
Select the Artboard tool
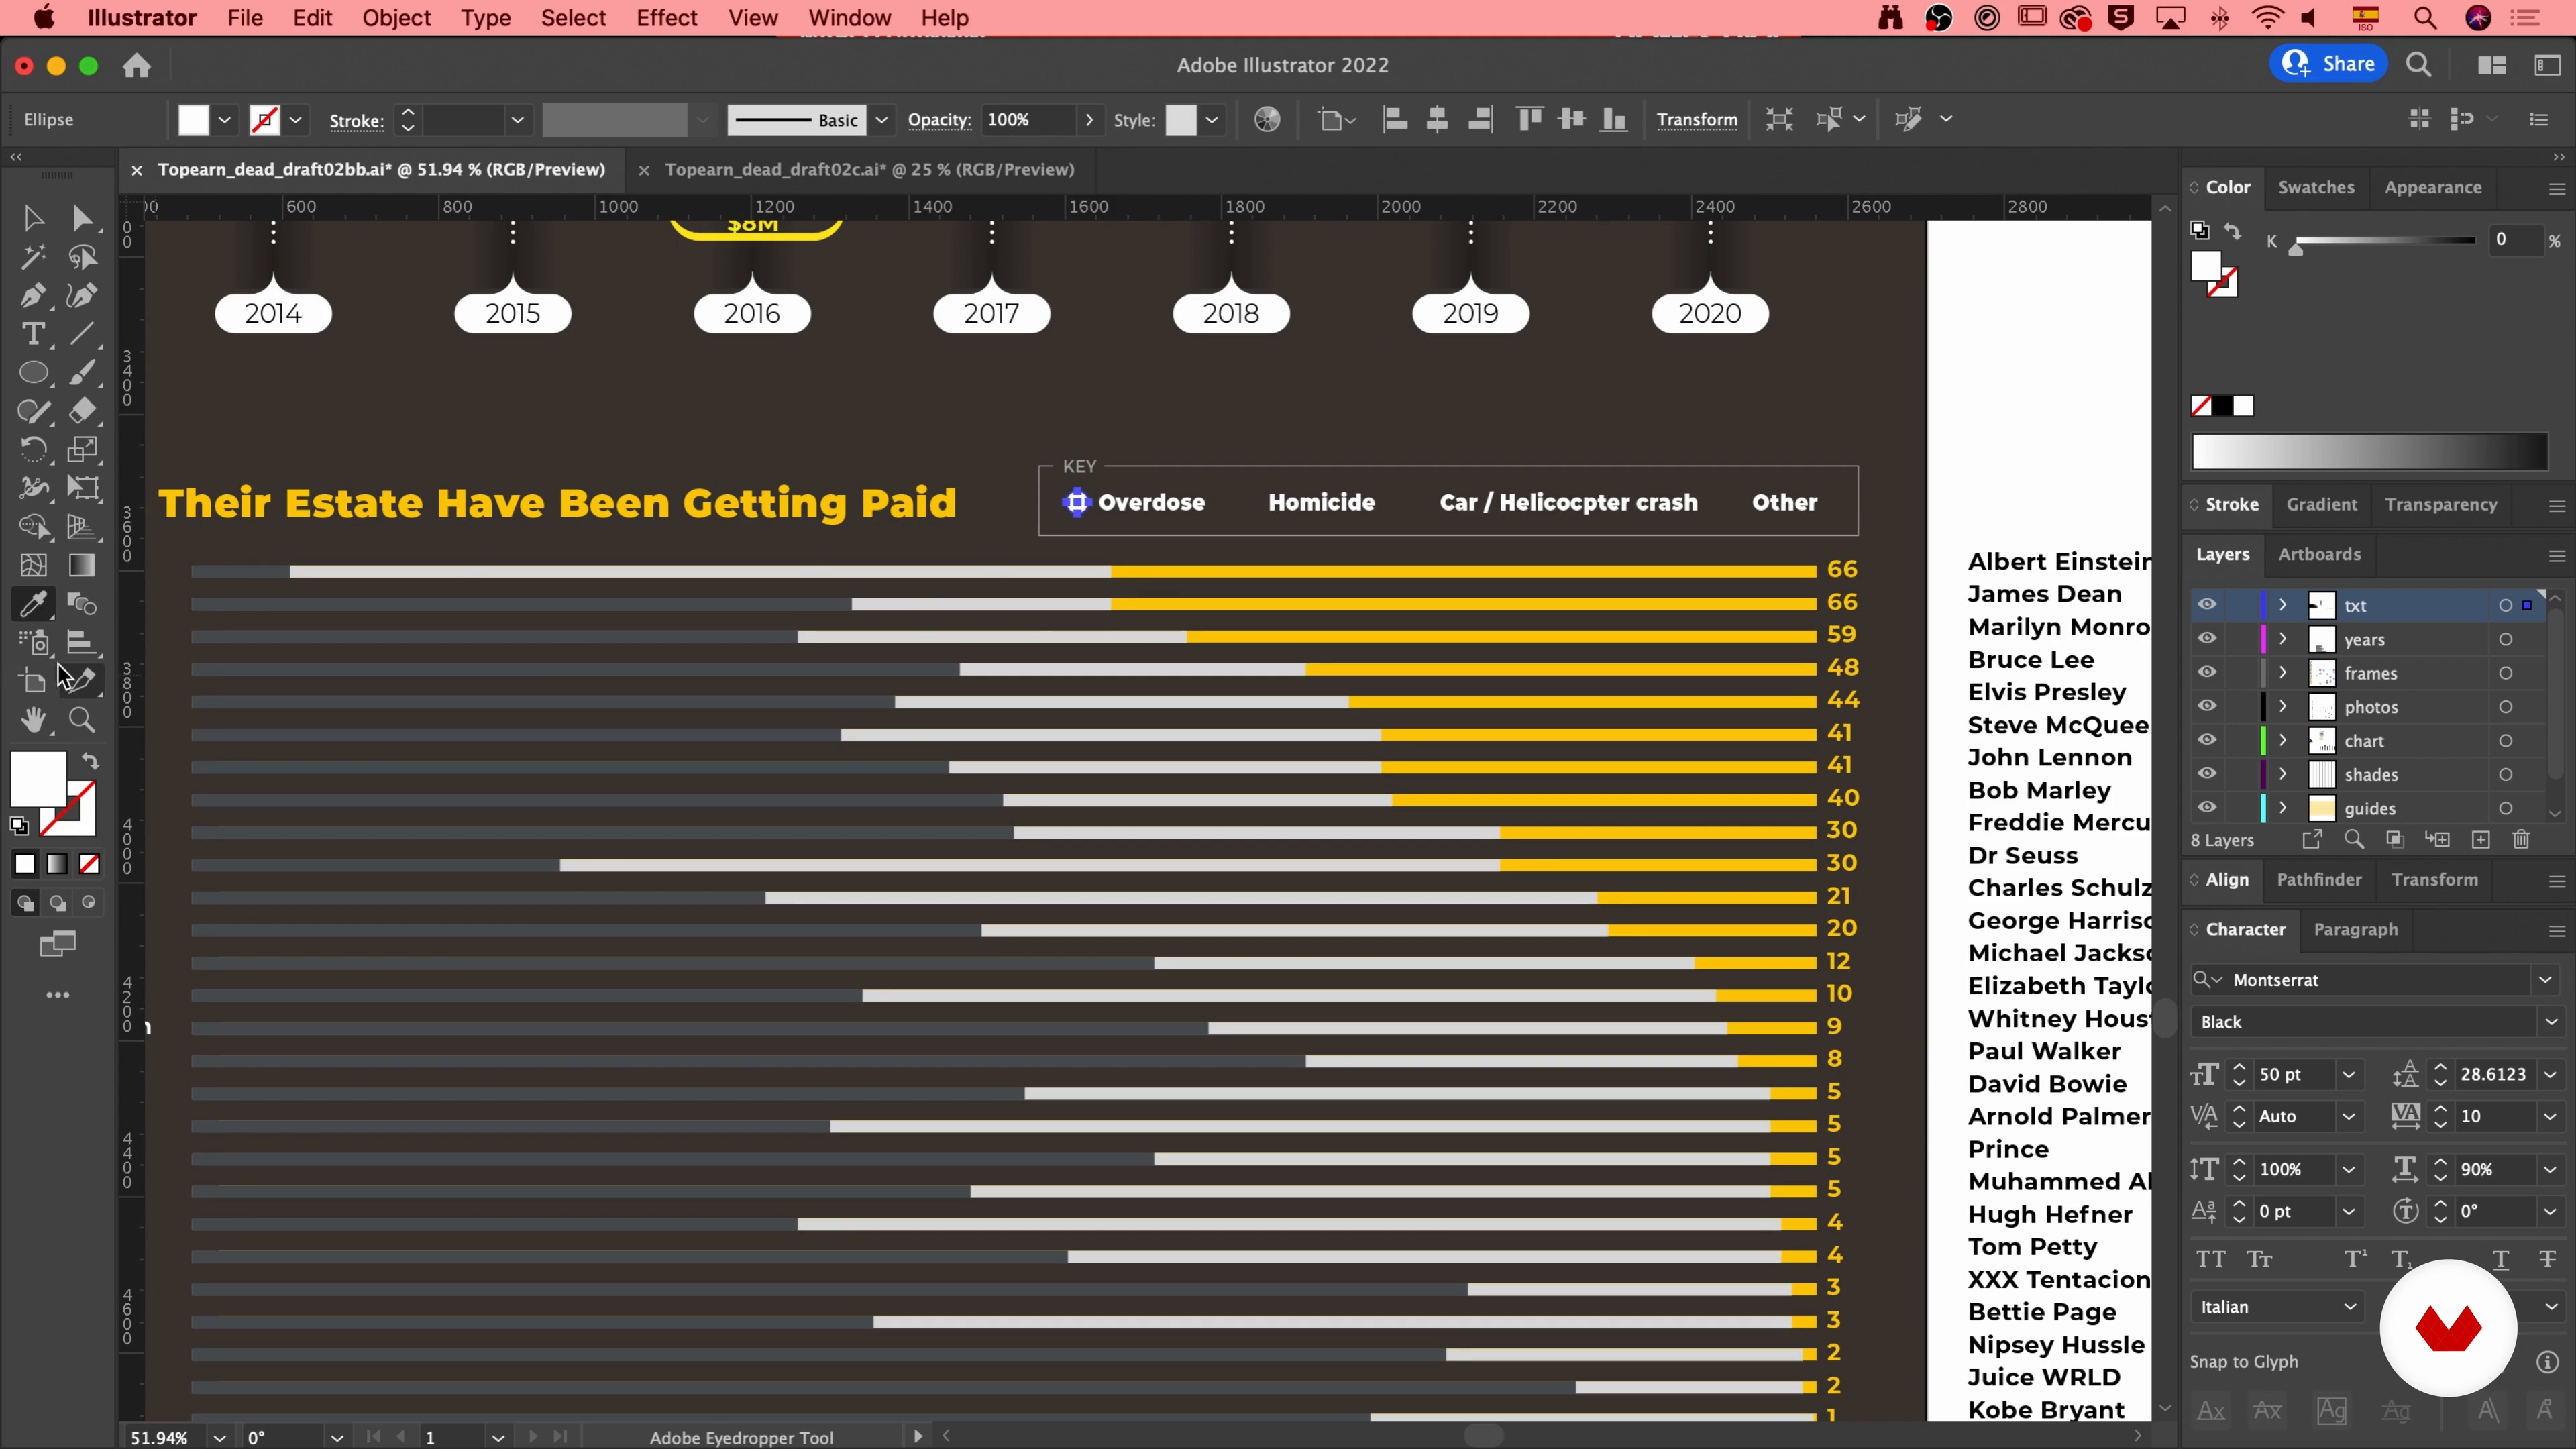pos(33,682)
